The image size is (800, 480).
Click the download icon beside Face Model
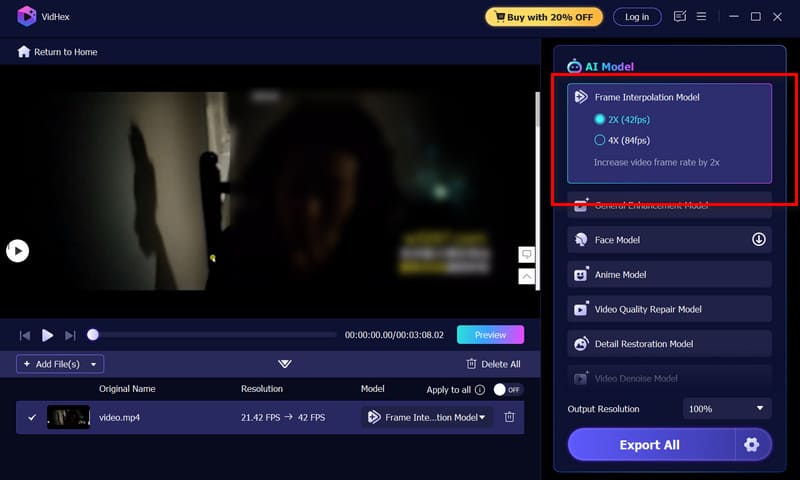tap(758, 240)
